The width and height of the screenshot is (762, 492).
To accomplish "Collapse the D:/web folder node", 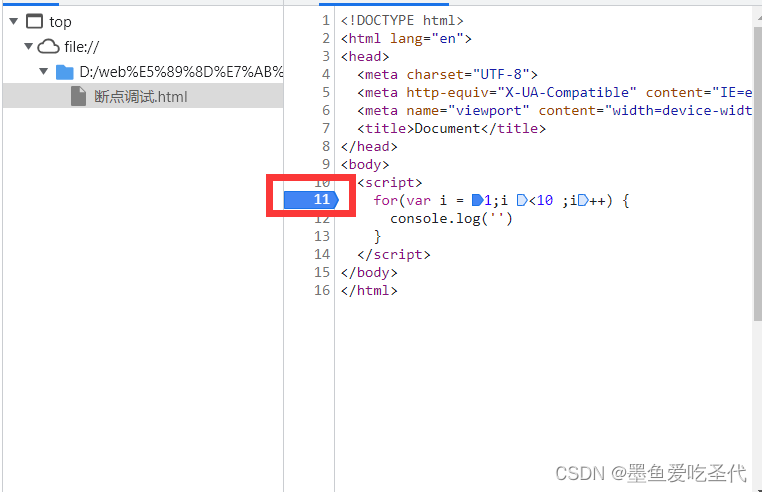I will 44,71.
